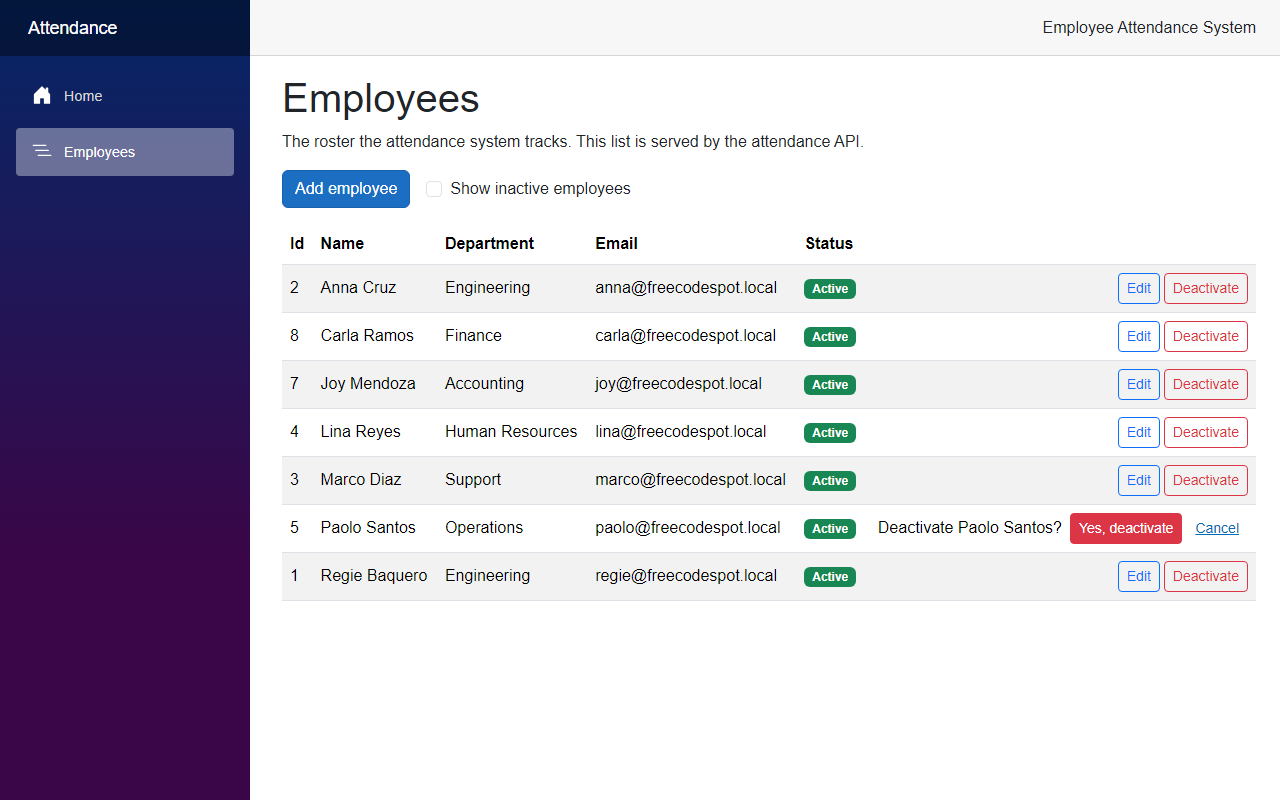Edit Carla Ramos's record
1280x800 pixels.
[1139, 336]
